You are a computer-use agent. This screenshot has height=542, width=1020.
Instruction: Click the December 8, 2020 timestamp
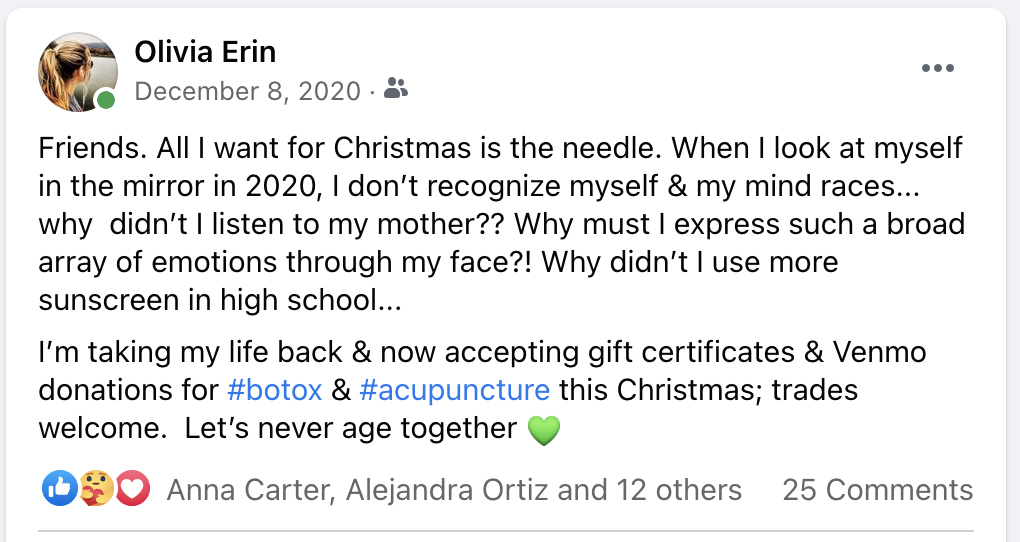pos(247,92)
